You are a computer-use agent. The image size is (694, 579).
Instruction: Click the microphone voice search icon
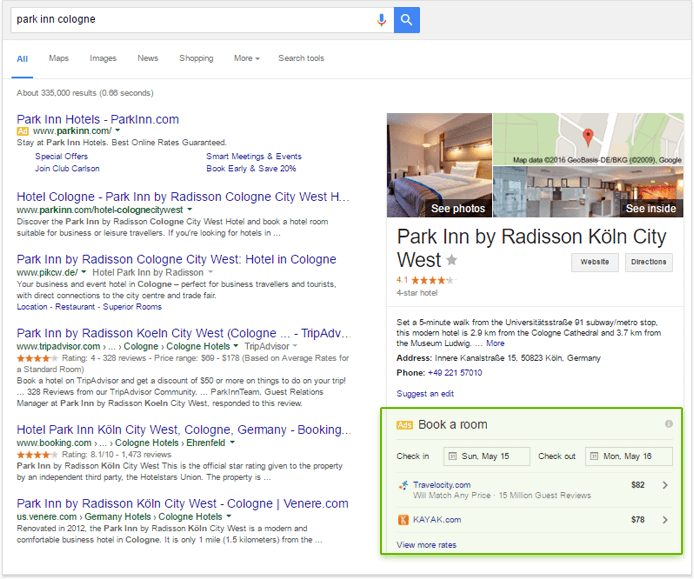pyautogui.click(x=381, y=19)
